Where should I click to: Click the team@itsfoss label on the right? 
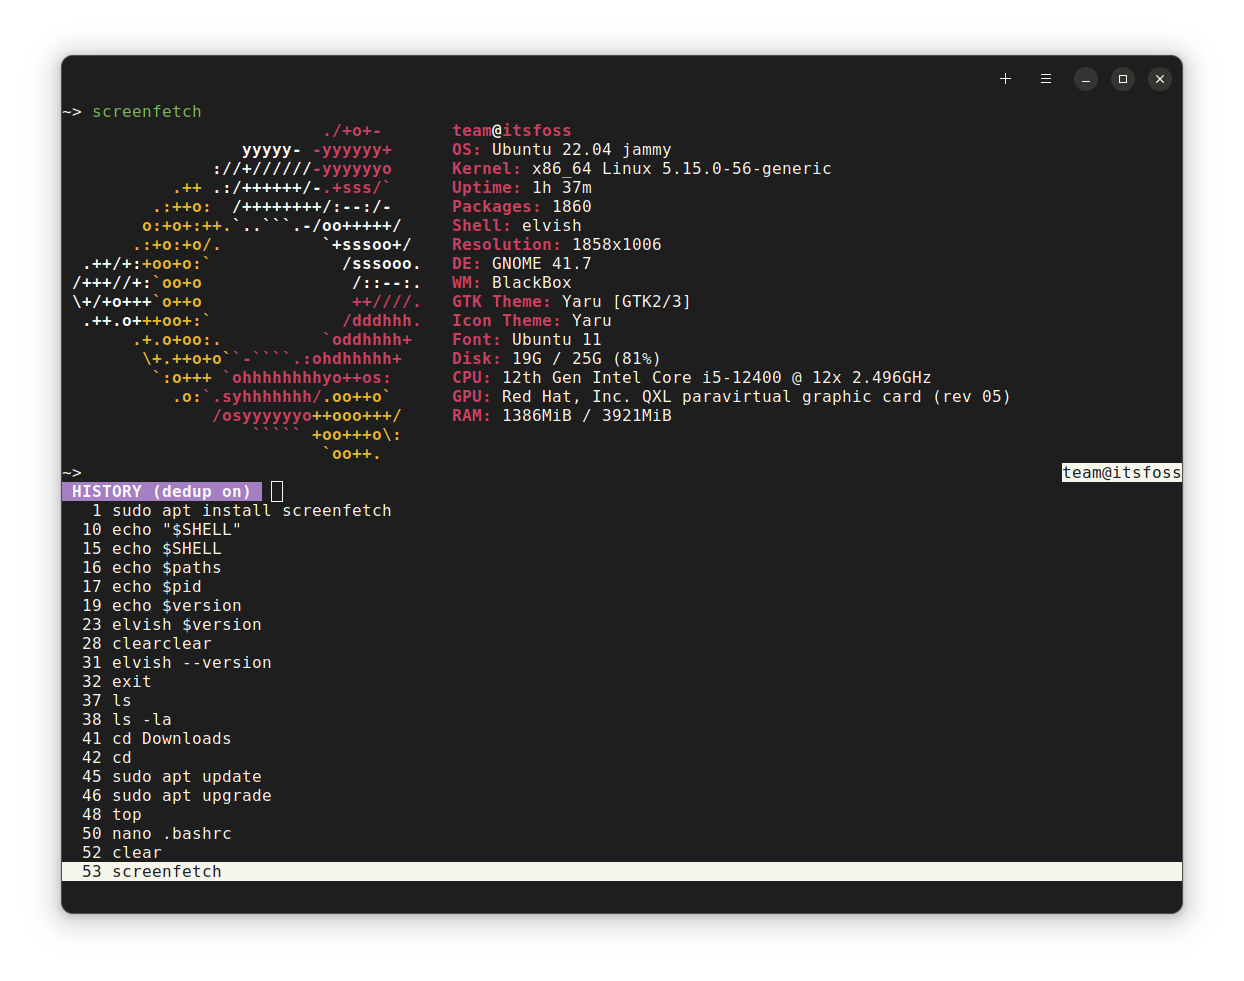[1121, 472]
